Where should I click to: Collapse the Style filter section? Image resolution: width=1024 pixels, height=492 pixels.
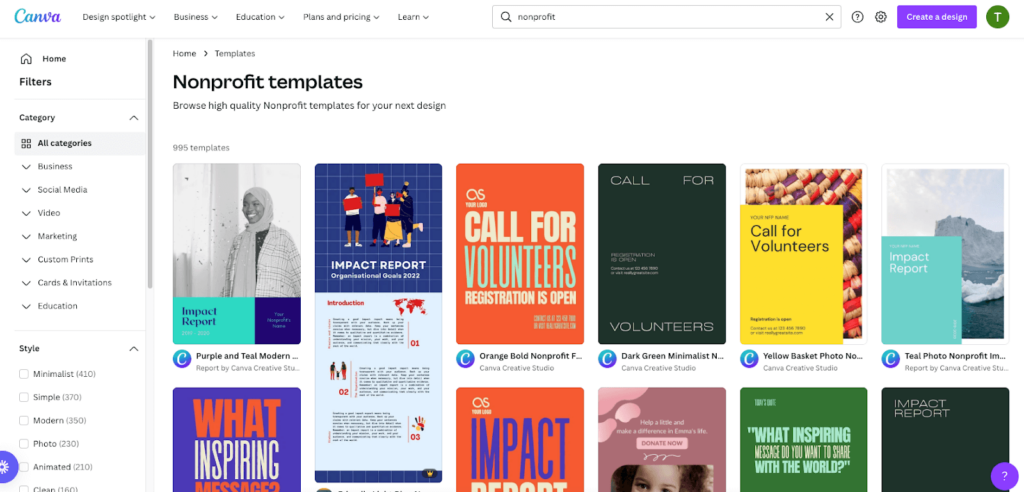(x=134, y=348)
